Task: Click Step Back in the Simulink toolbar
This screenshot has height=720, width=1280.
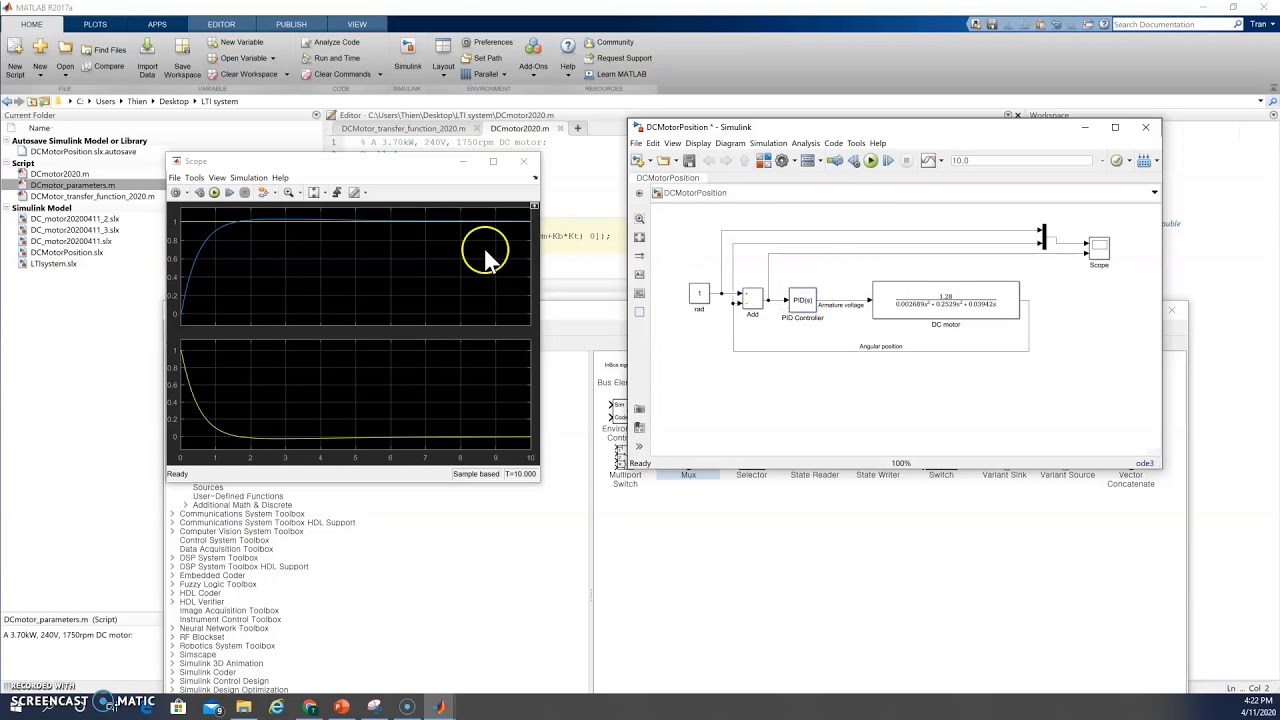Action: (x=853, y=161)
